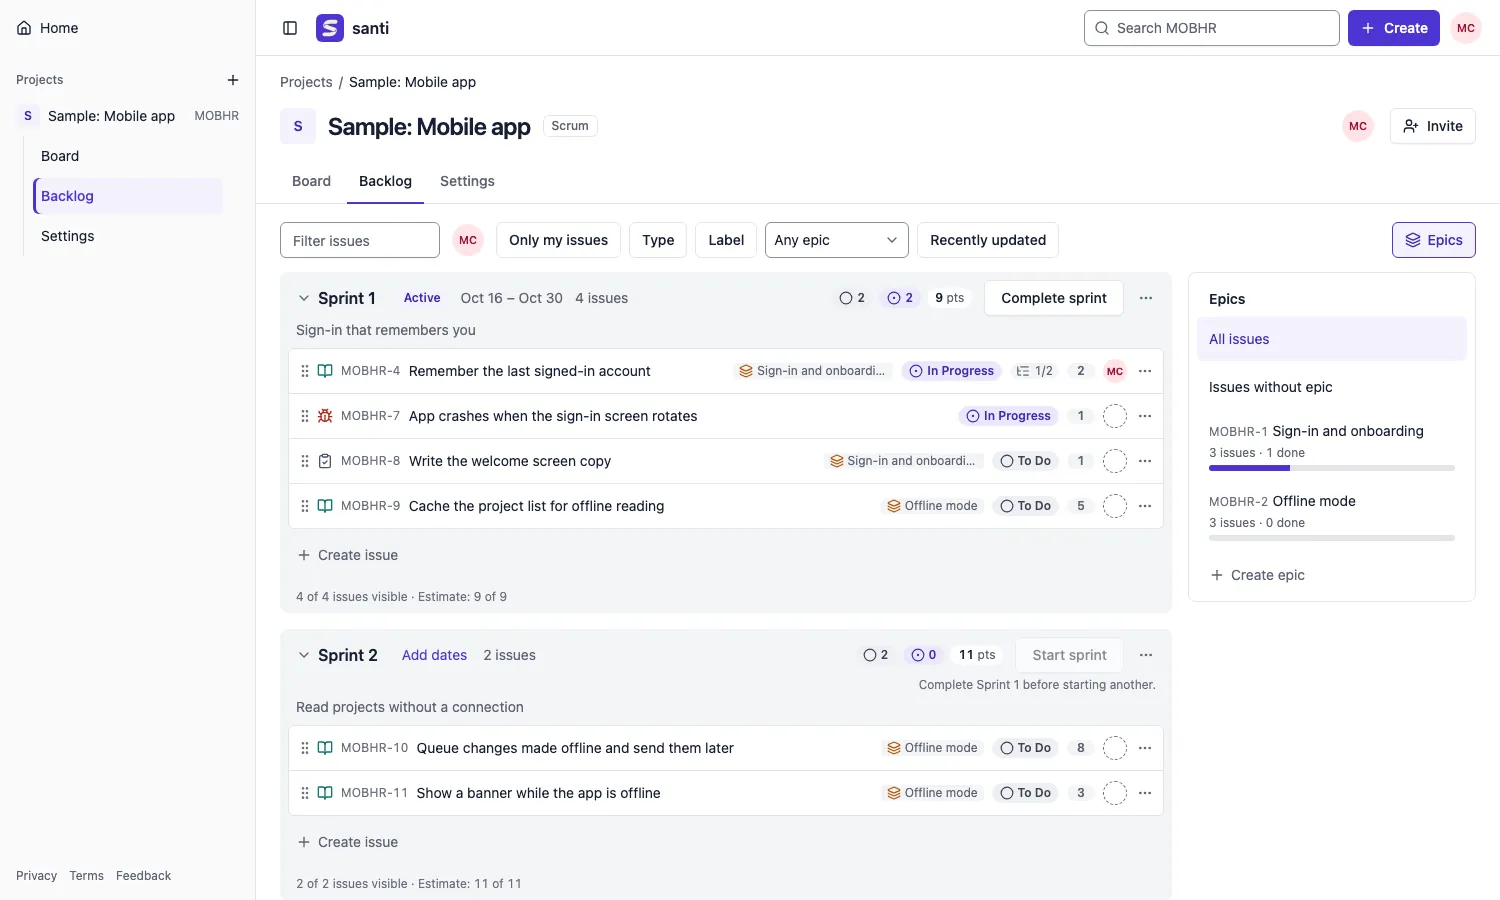Image resolution: width=1500 pixels, height=900 pixels.
Task: Open the ellipsis menu for MOBHR-11
Action: (1145, 793)
